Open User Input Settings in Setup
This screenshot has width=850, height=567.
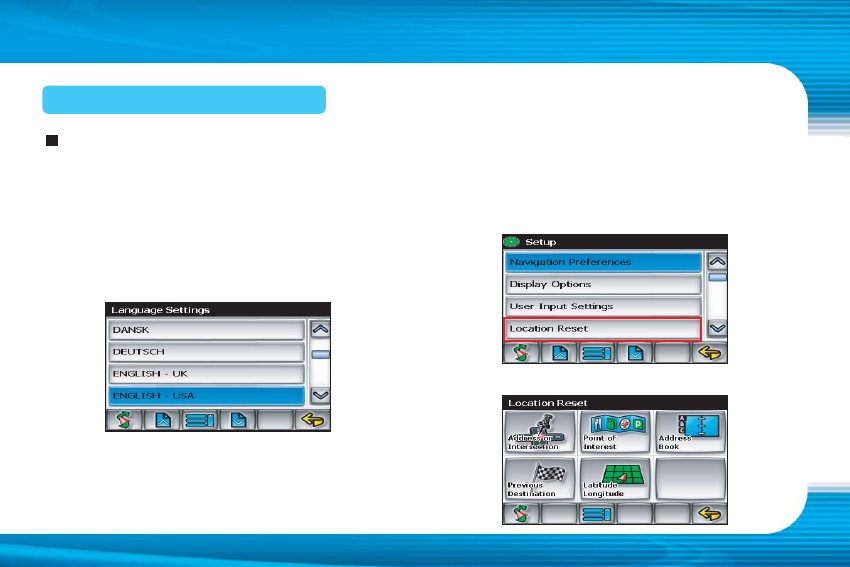click(x=603, y=307)
